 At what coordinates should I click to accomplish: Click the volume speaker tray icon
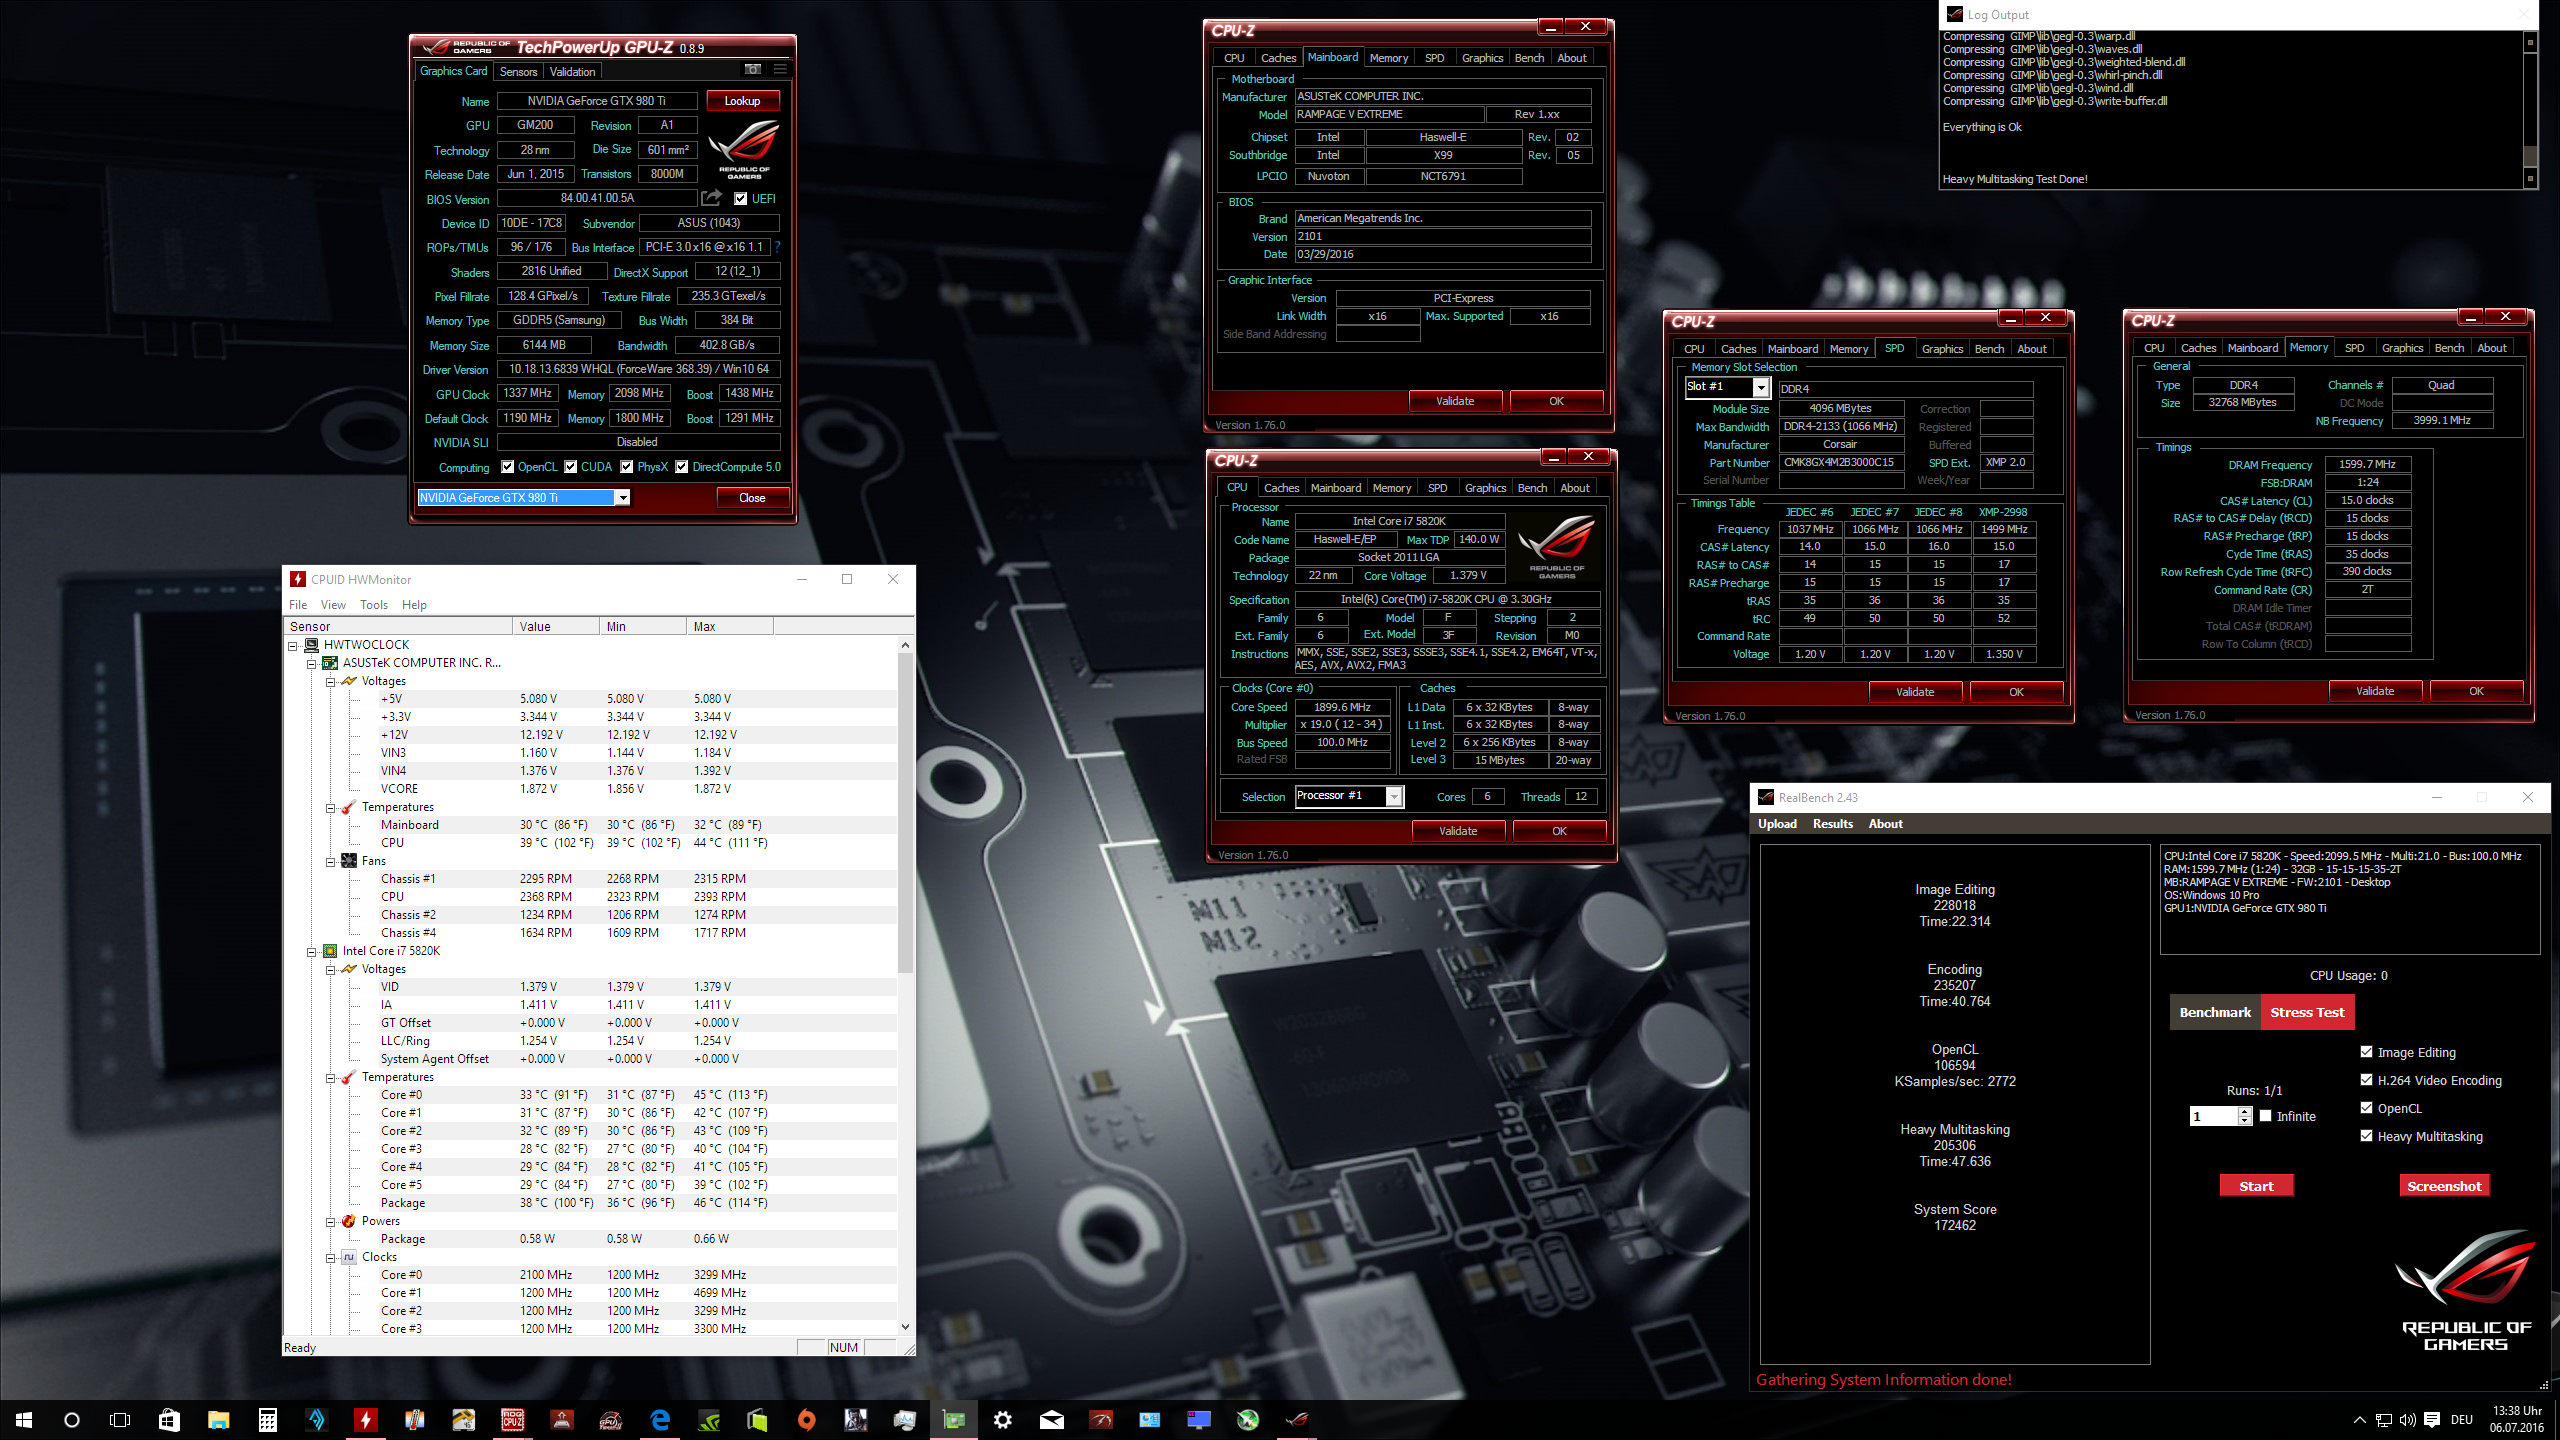[2408, 1420]
